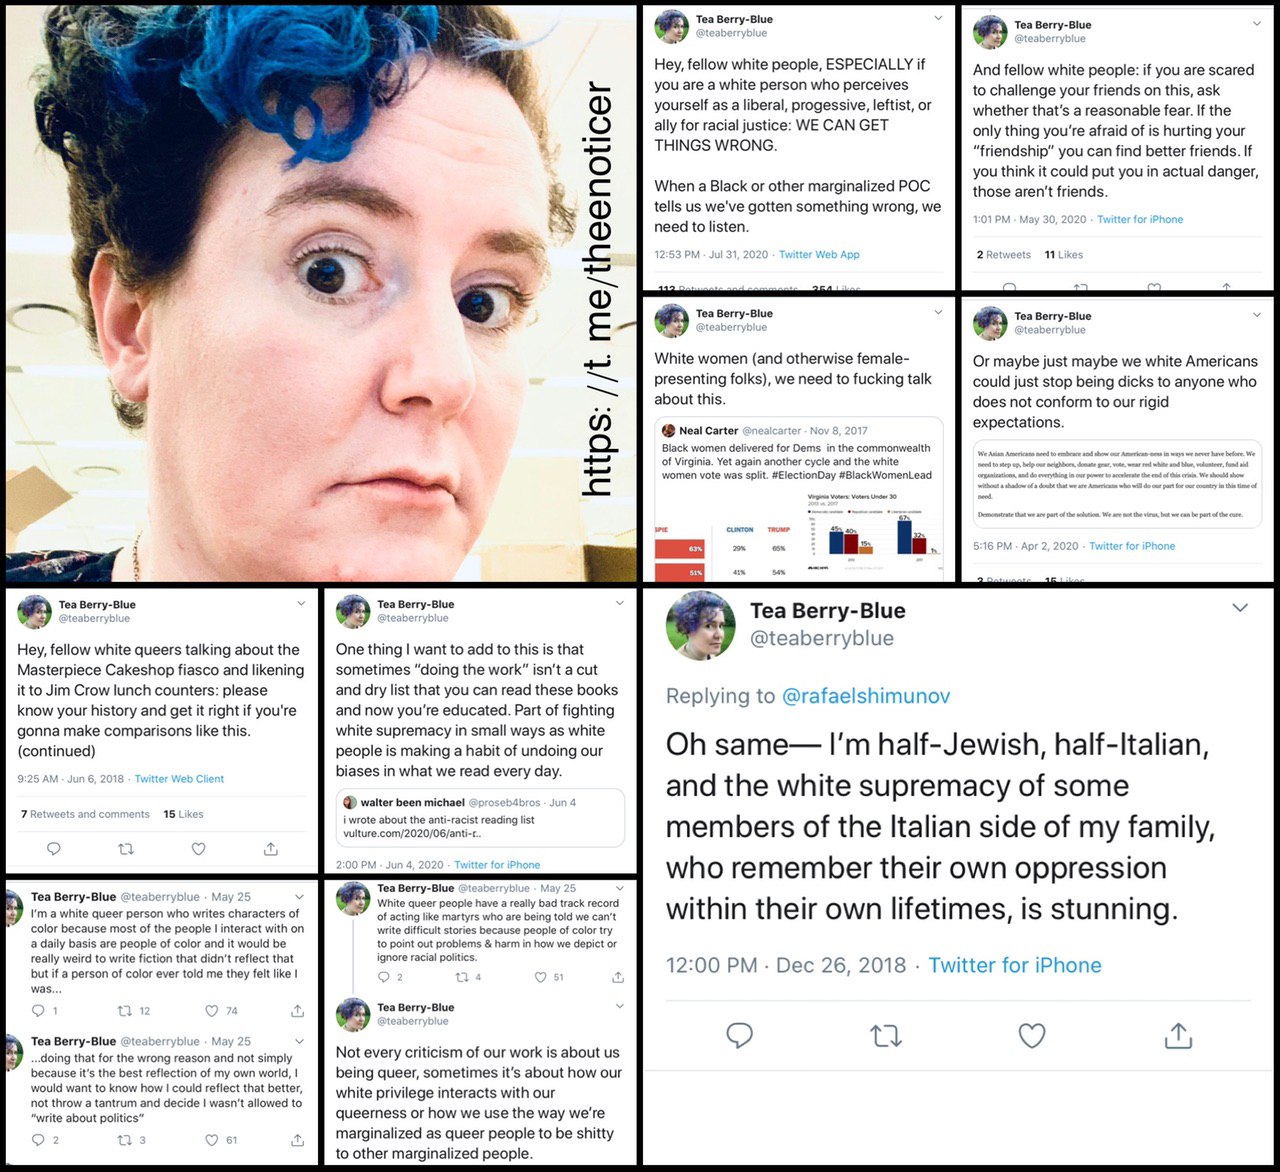Reply to the Masterpiece Cakeshop tweet

point(54,849)
